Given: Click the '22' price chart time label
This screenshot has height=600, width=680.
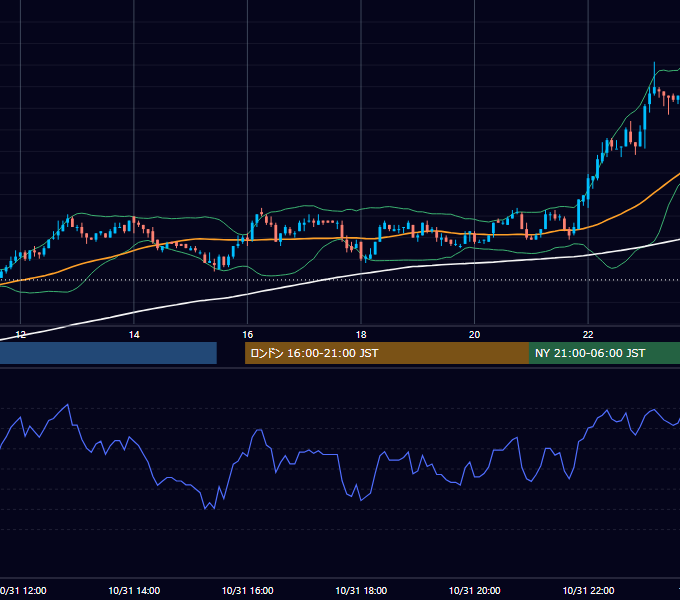Looking at the screenshot, I should pos(588,335).
